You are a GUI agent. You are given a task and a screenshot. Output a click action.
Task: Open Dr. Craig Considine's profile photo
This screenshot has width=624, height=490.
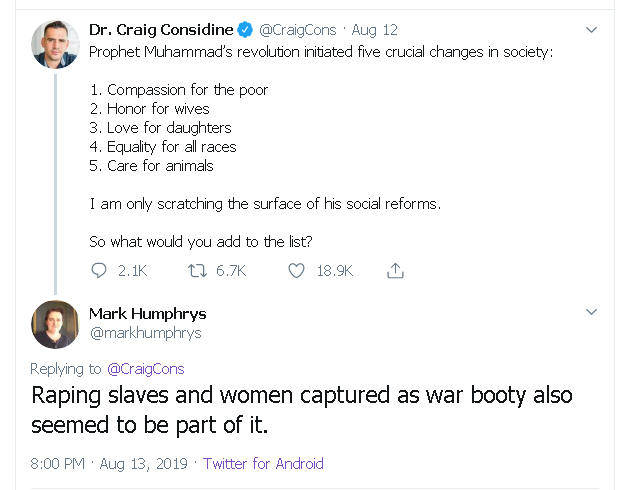(55, 44)
